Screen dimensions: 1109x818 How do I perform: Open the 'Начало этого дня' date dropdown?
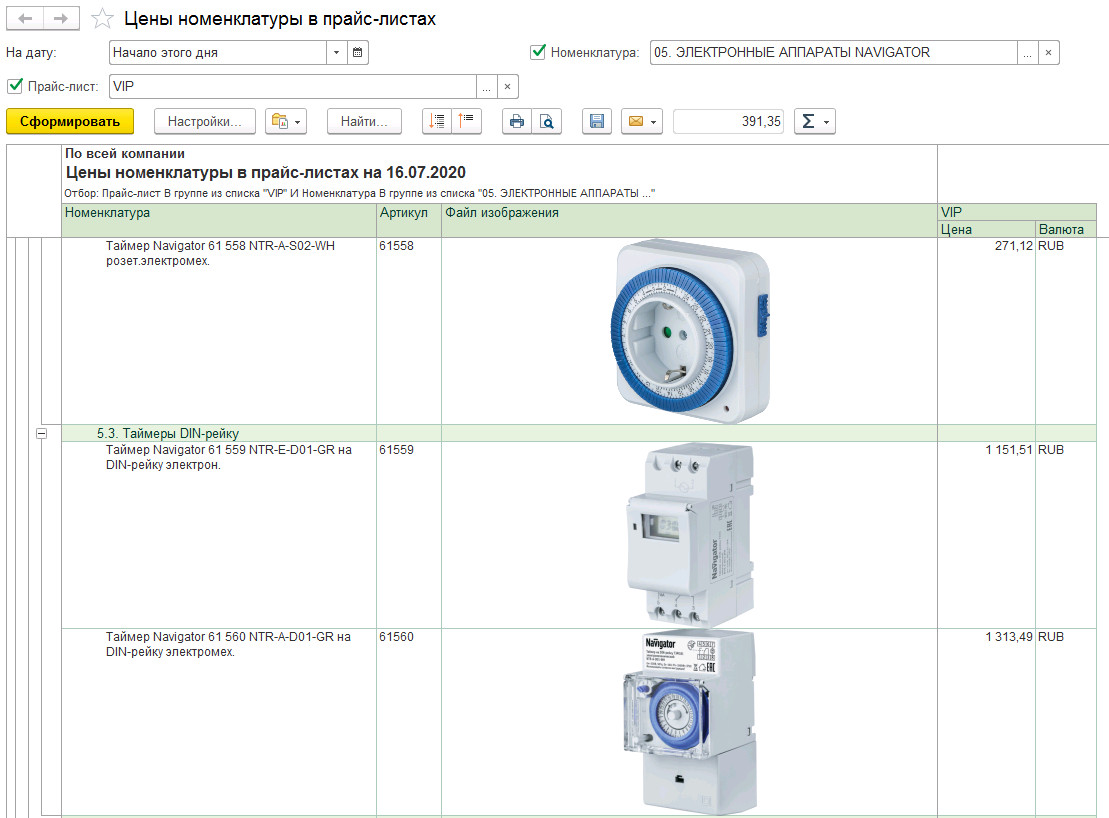pos(336,52)
